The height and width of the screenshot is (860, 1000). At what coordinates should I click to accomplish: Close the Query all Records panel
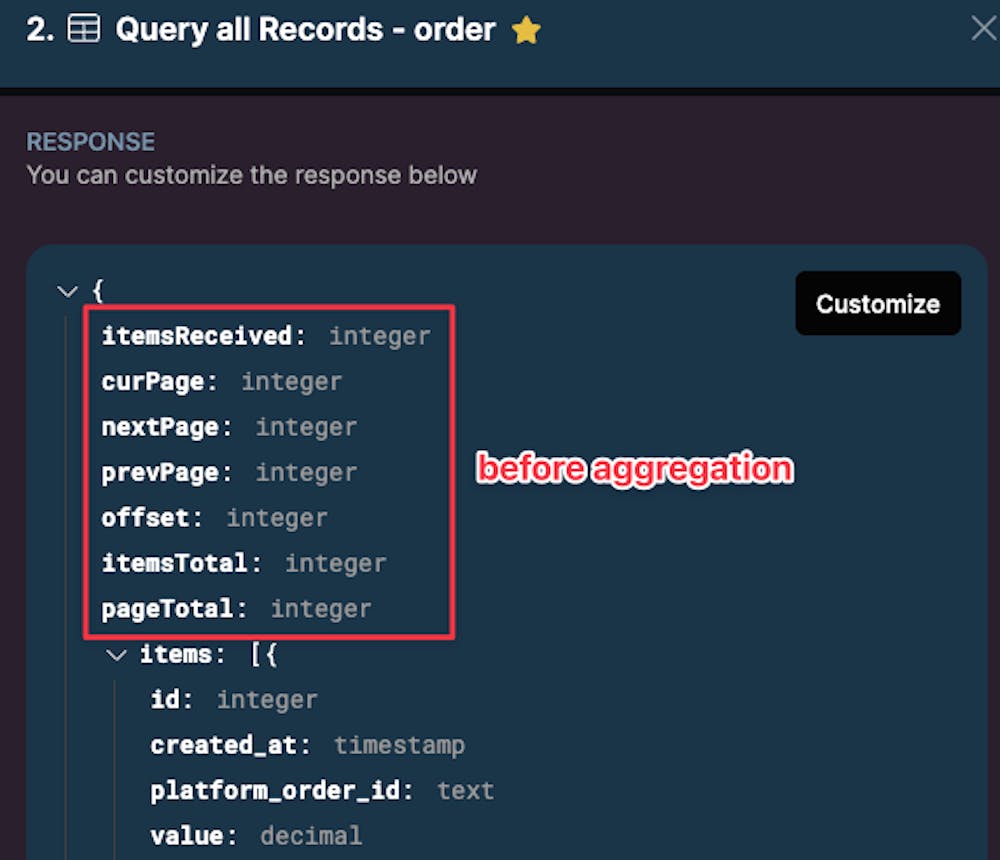(984, 28)
